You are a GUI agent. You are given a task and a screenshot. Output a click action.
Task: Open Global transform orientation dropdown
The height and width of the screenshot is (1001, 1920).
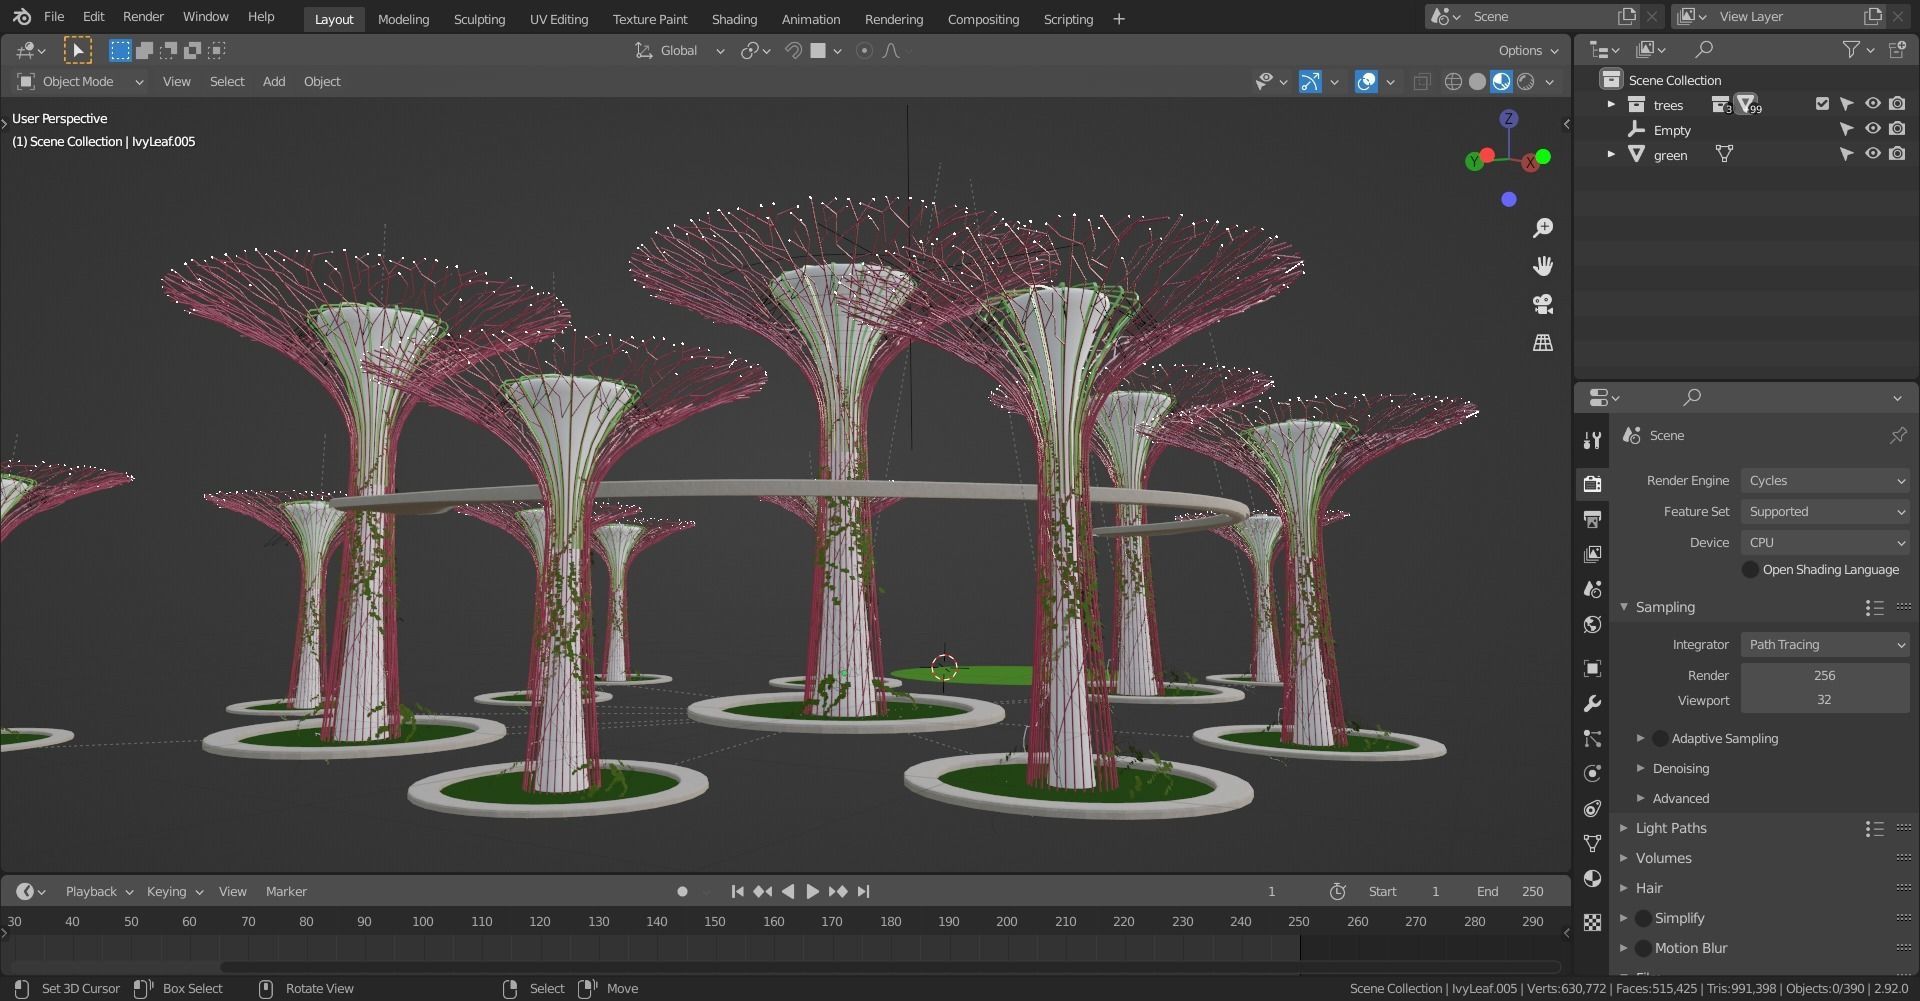(679, 51)
